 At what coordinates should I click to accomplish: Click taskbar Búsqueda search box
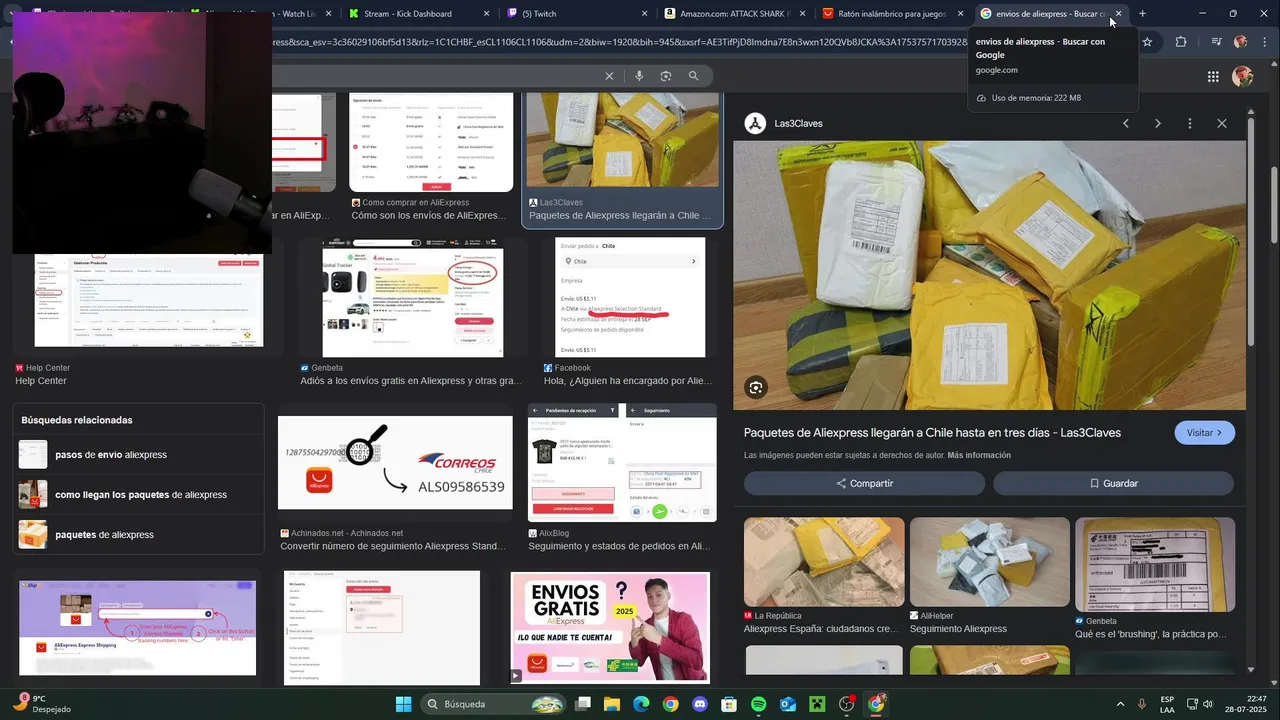[x=494, y=704]
